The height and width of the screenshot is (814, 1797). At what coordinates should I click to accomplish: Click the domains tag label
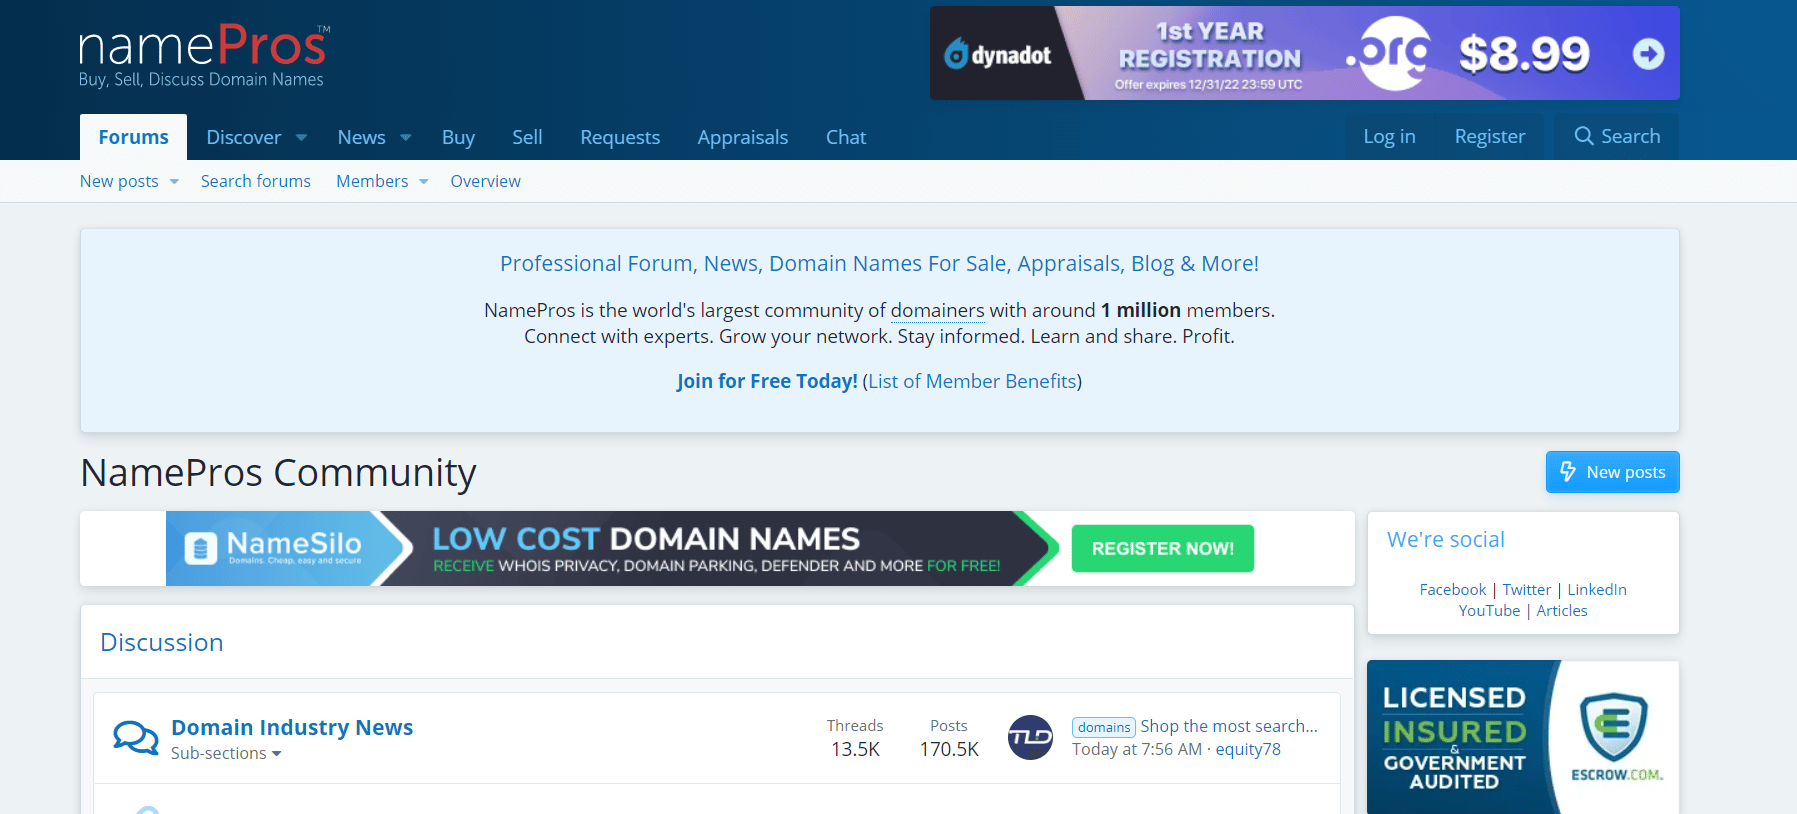pyautogui.click(x=1104, y=727)
